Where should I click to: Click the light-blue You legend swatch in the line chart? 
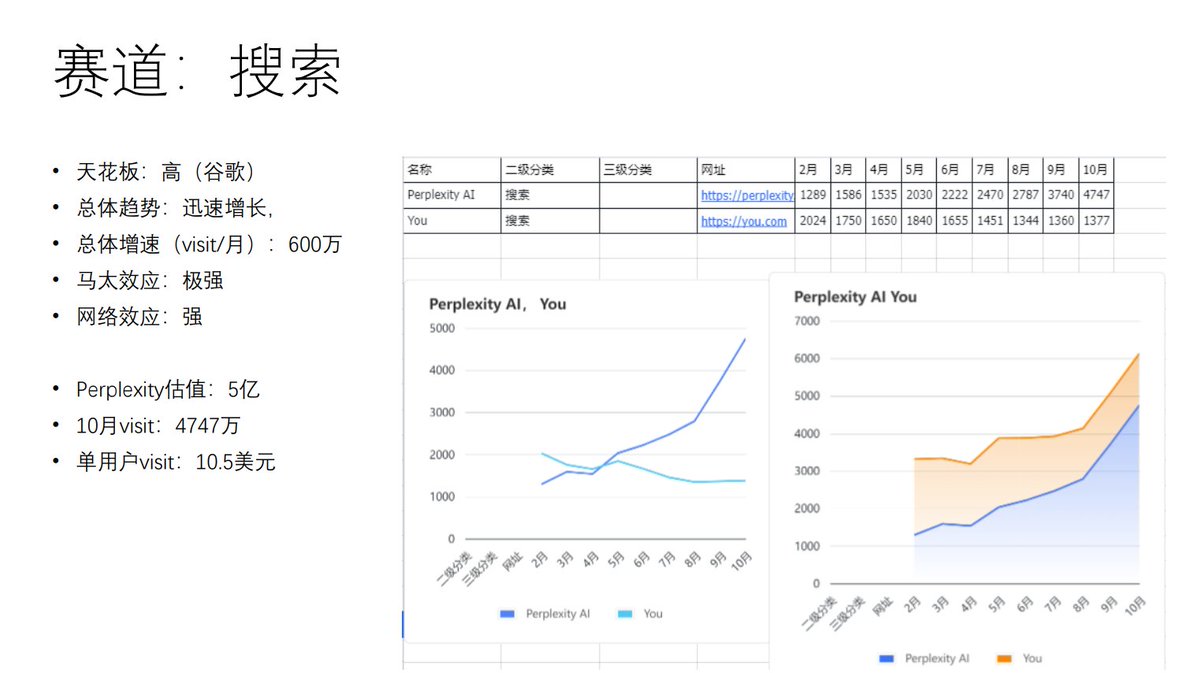[625, 614]
